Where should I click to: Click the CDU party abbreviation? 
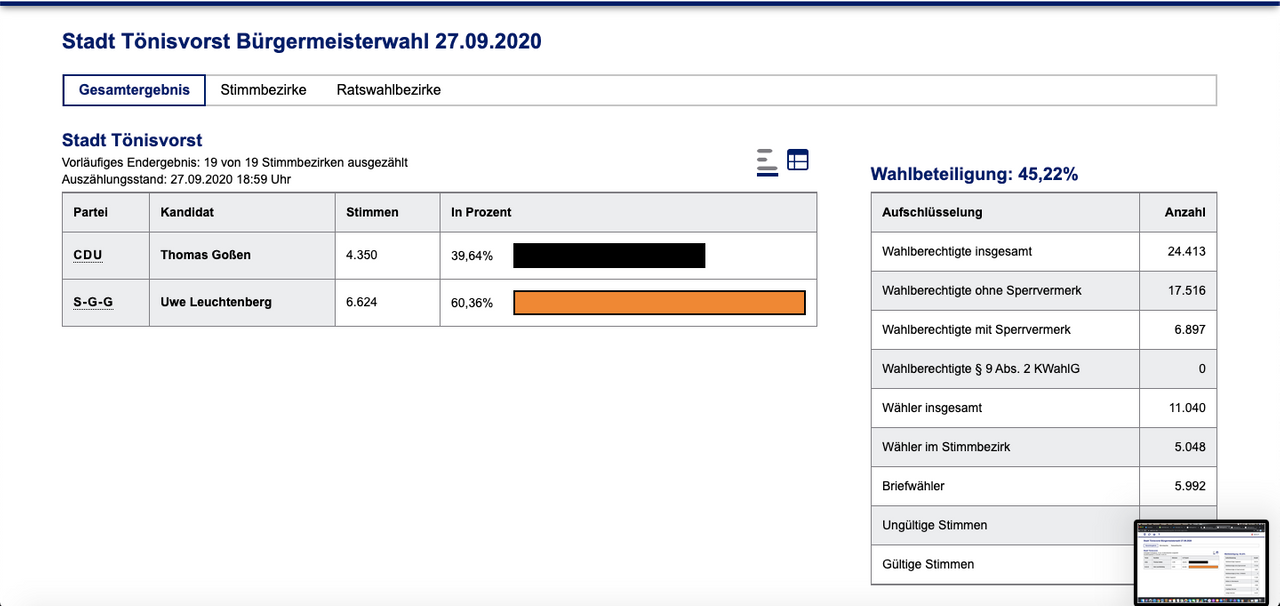click(88, 255)
